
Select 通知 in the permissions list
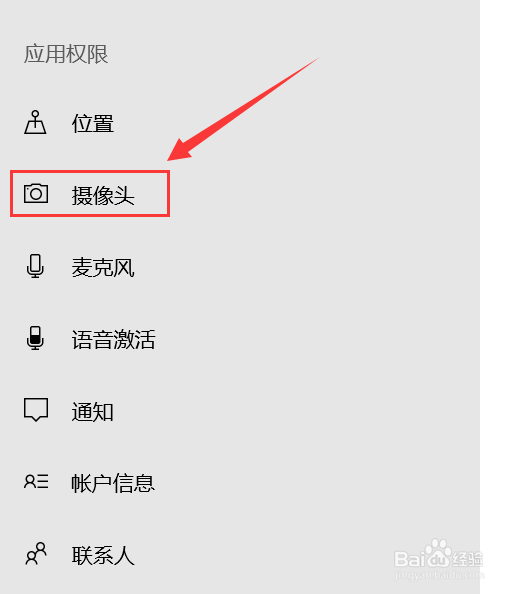click(x=93, y=412)
